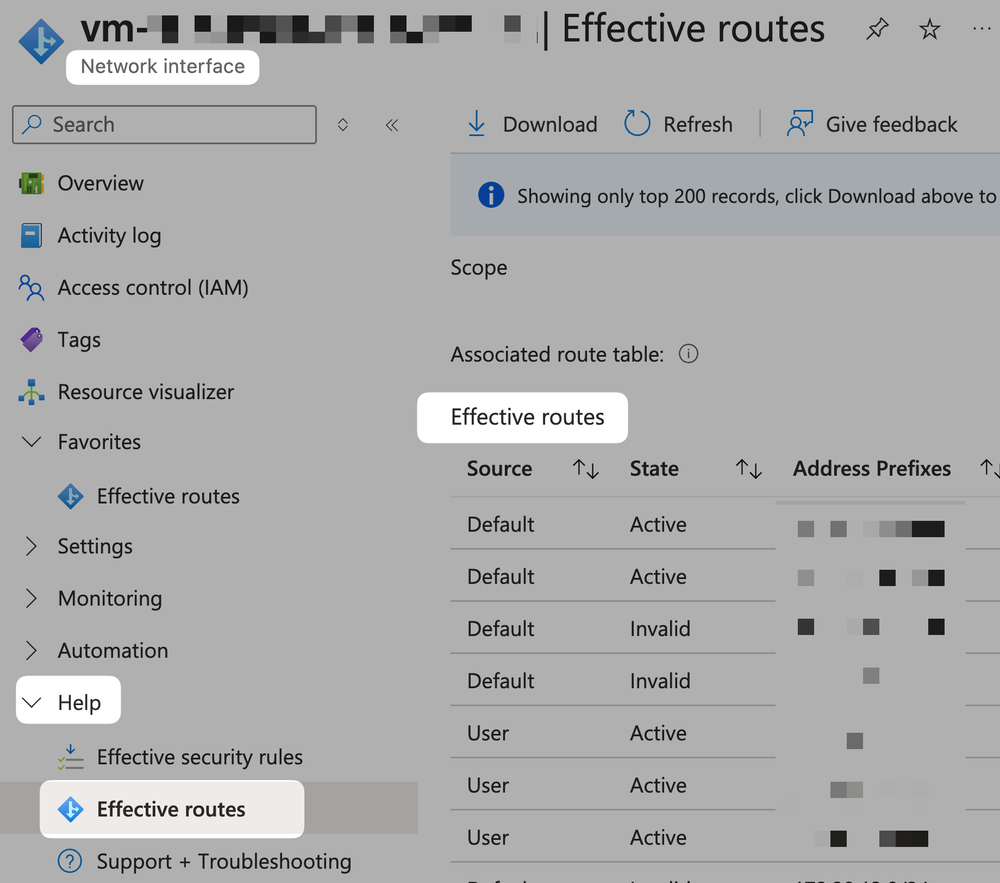The image size is (1000, 883).
Task: Select the highlighted Effective routes menu item
Action: pyautogui.click(x=171, y=809)
